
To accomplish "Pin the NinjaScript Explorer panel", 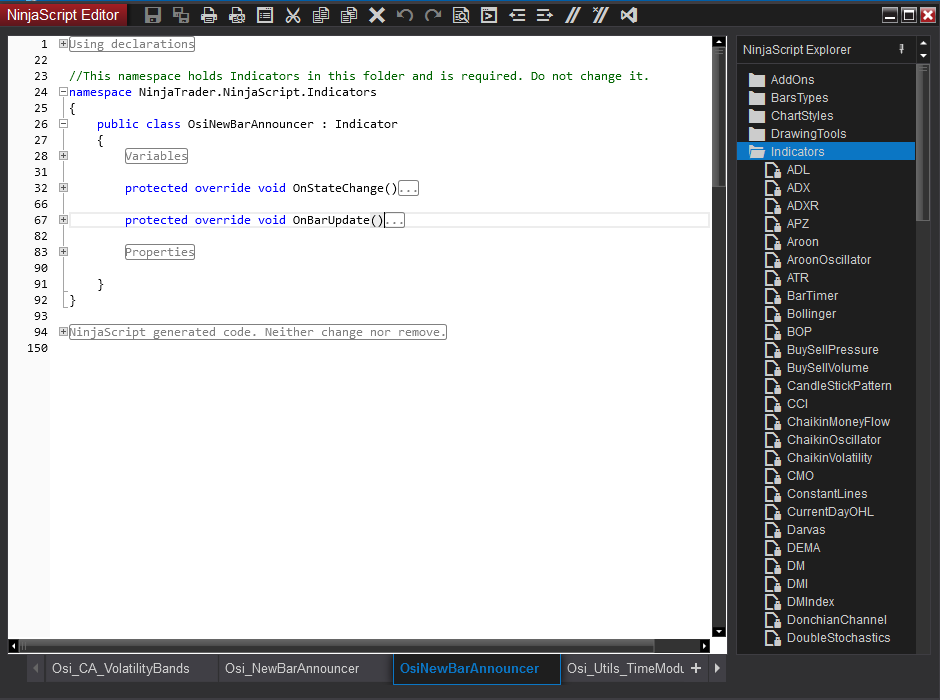I will (901, 49).
